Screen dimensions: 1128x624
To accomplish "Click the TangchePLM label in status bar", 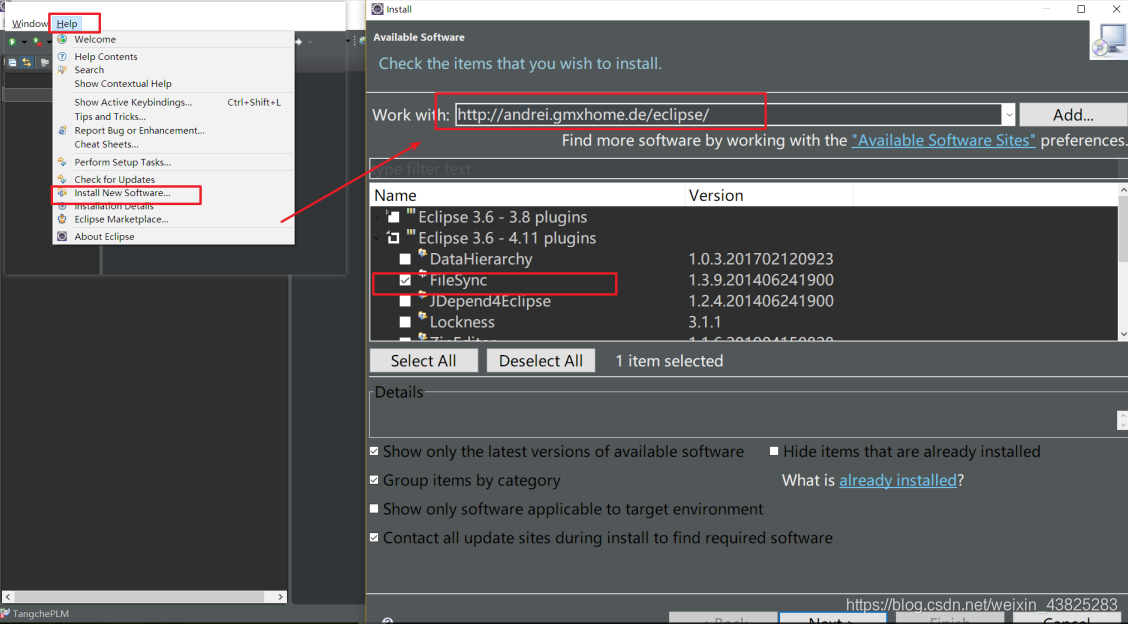I will click(40, 614).
